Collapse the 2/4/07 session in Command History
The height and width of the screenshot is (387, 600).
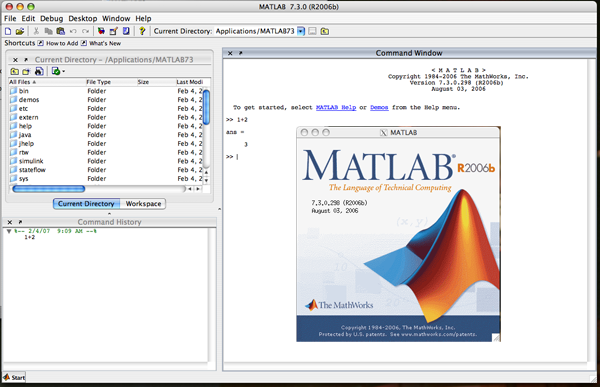click(x=9, y=231)
